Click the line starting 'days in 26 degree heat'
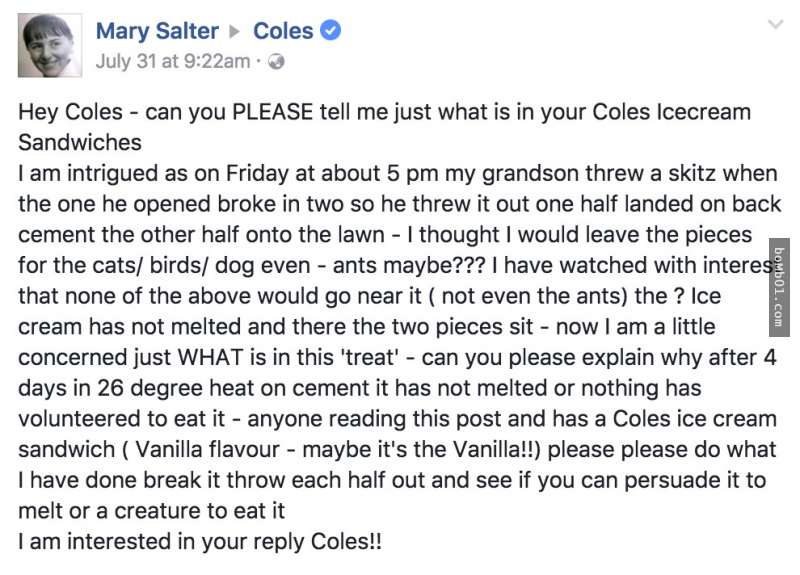 point(360,388)
